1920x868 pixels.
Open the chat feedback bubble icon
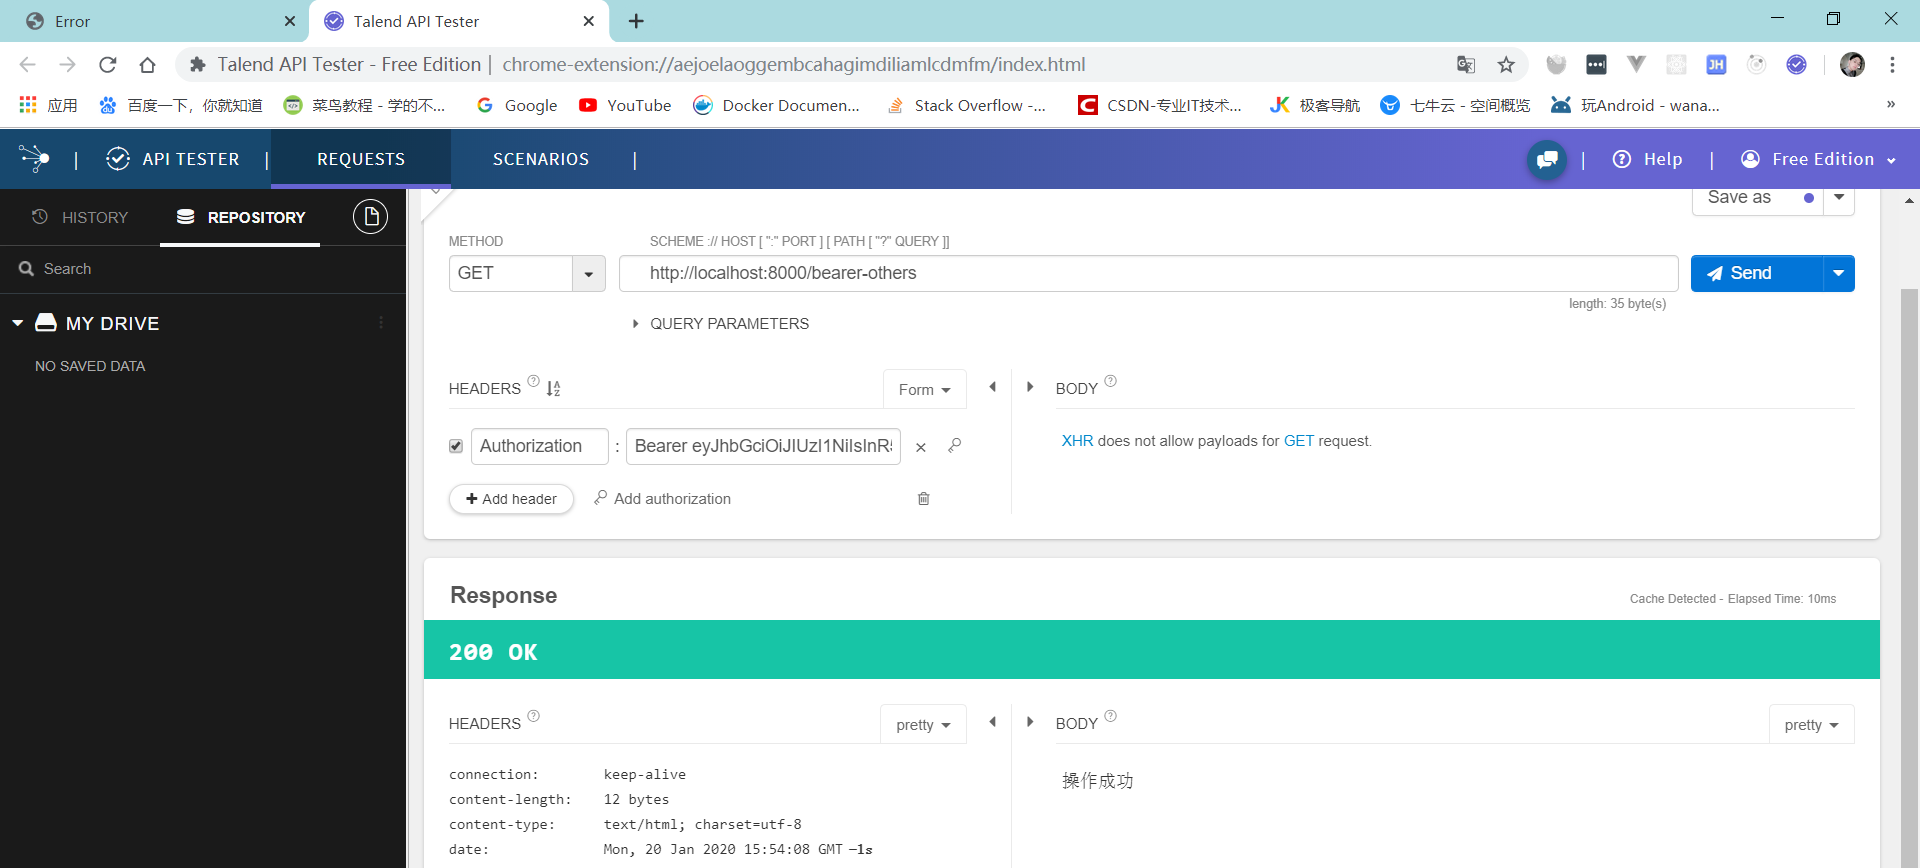coord(1547,159)
